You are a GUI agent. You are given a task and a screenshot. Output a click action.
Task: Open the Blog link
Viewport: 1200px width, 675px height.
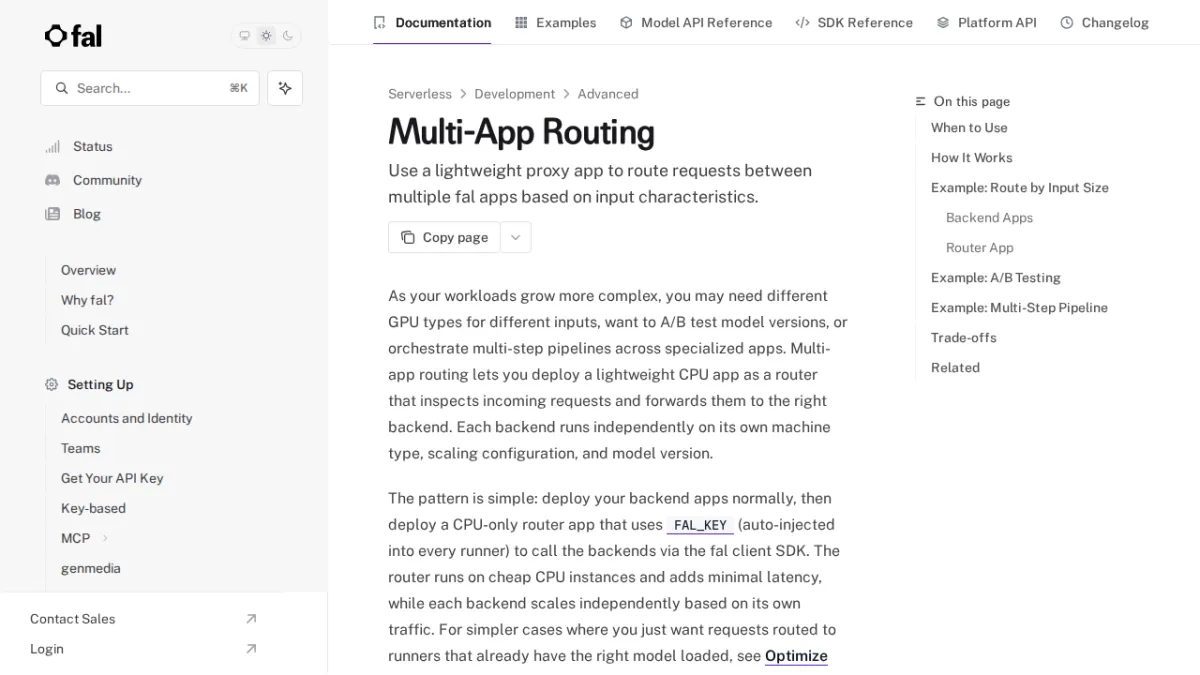point(86,214)
